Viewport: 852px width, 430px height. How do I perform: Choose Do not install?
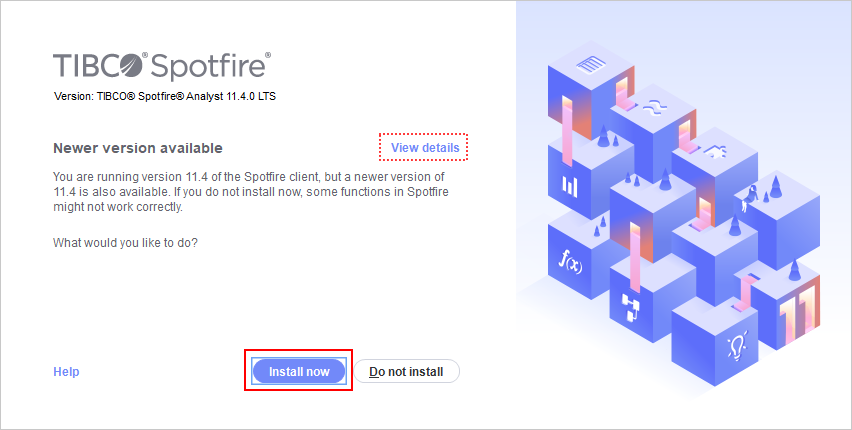(x=406, y=372)
